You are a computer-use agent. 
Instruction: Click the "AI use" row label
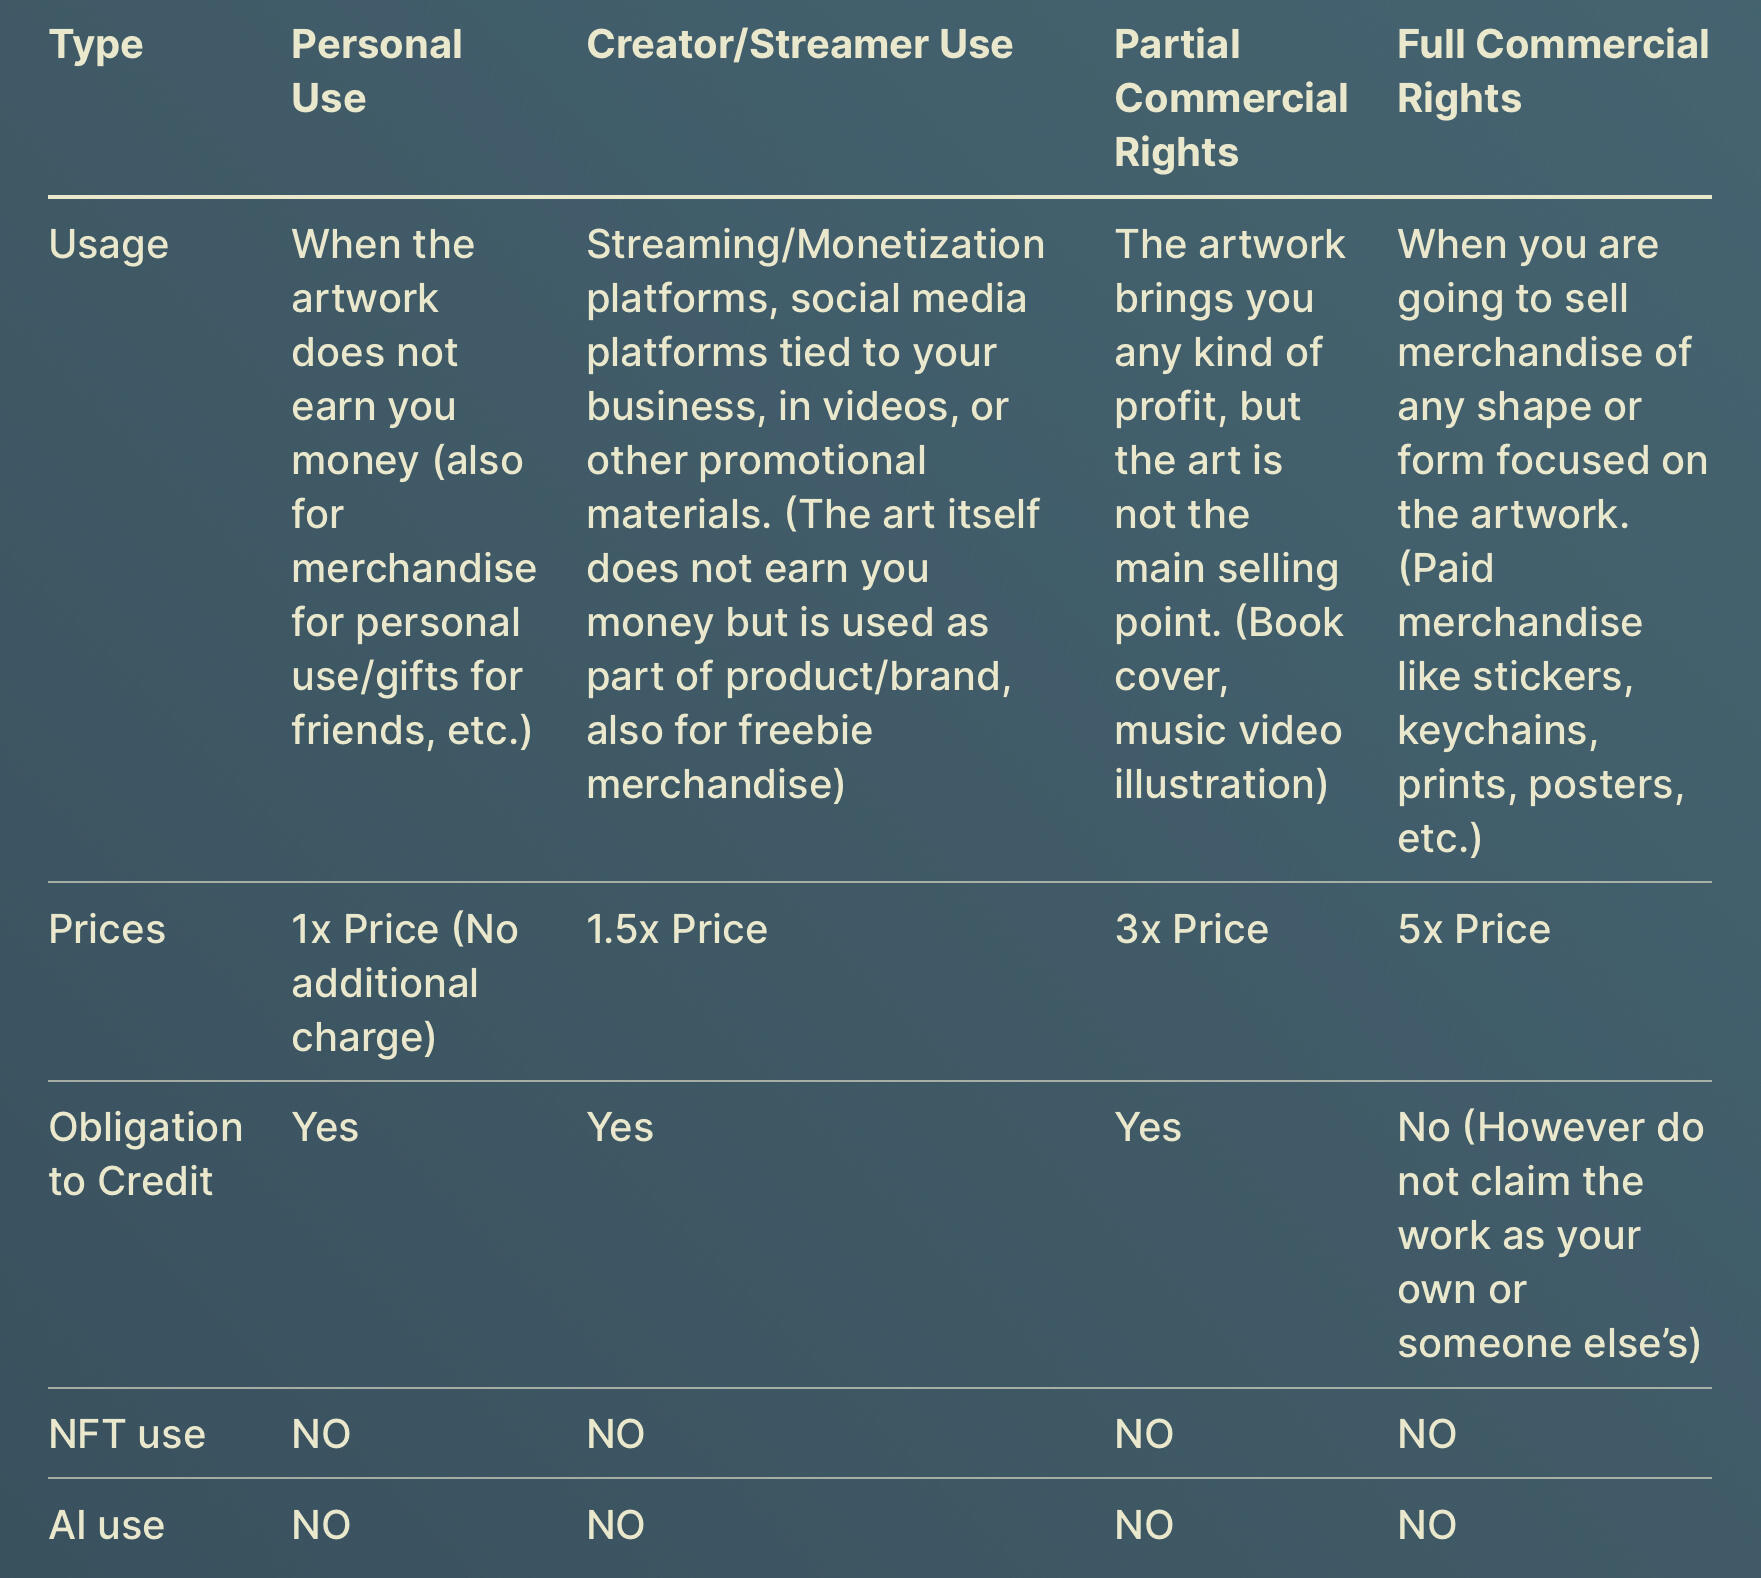[x=106, y=1526]
